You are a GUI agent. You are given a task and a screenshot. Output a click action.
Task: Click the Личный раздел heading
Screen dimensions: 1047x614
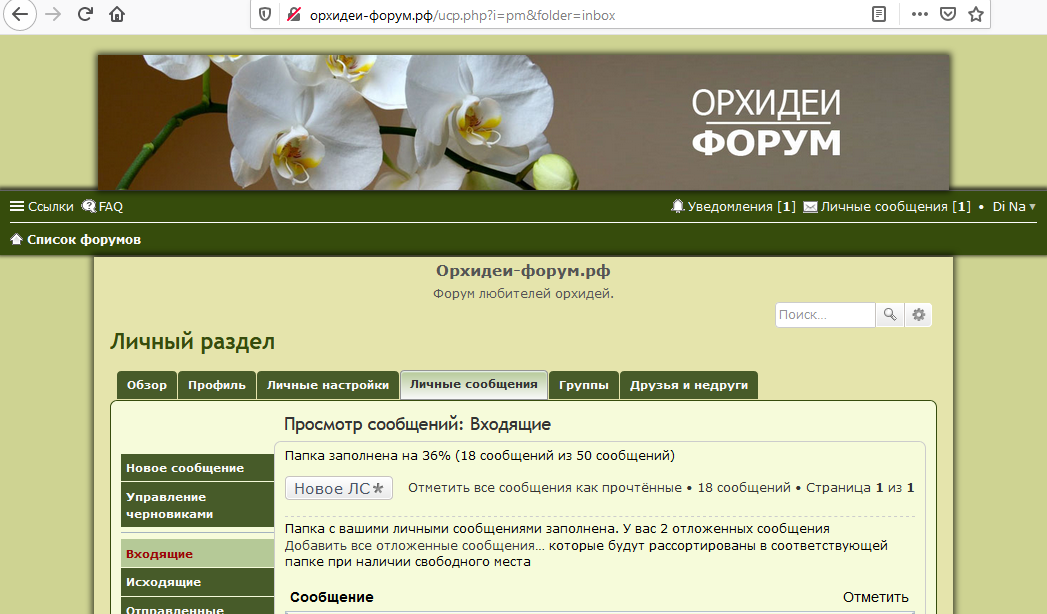pos(192,342)
